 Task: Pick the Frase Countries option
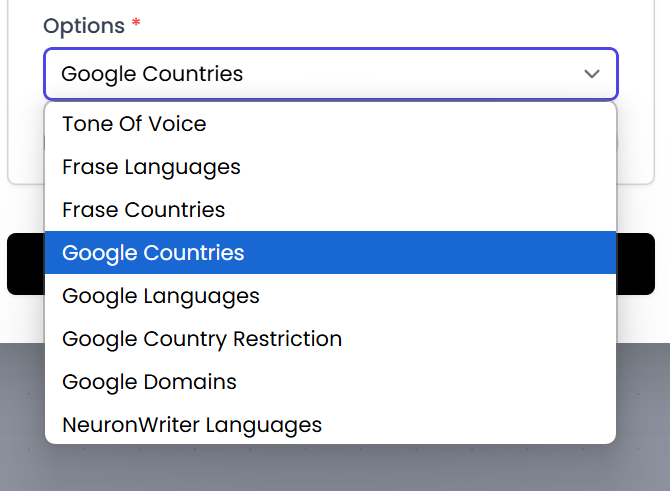point(143,210)
